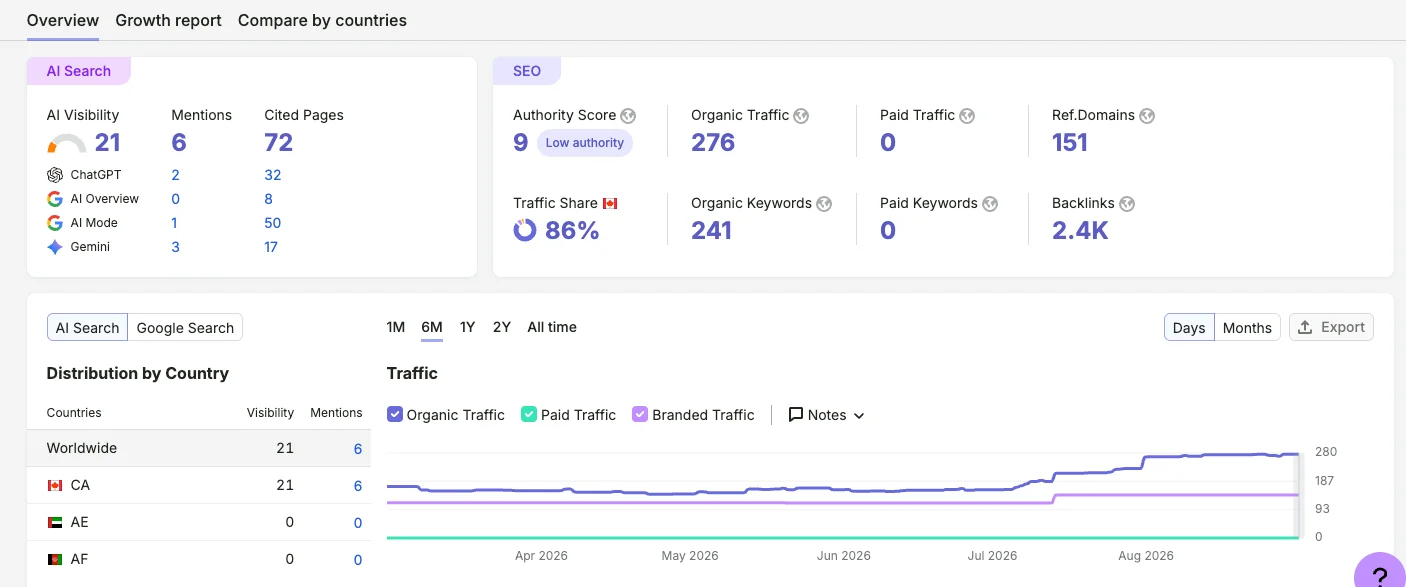Select the 2Y time range
Image resolution: width=1406 pixels, height=587 pixels.
[502, 327]
